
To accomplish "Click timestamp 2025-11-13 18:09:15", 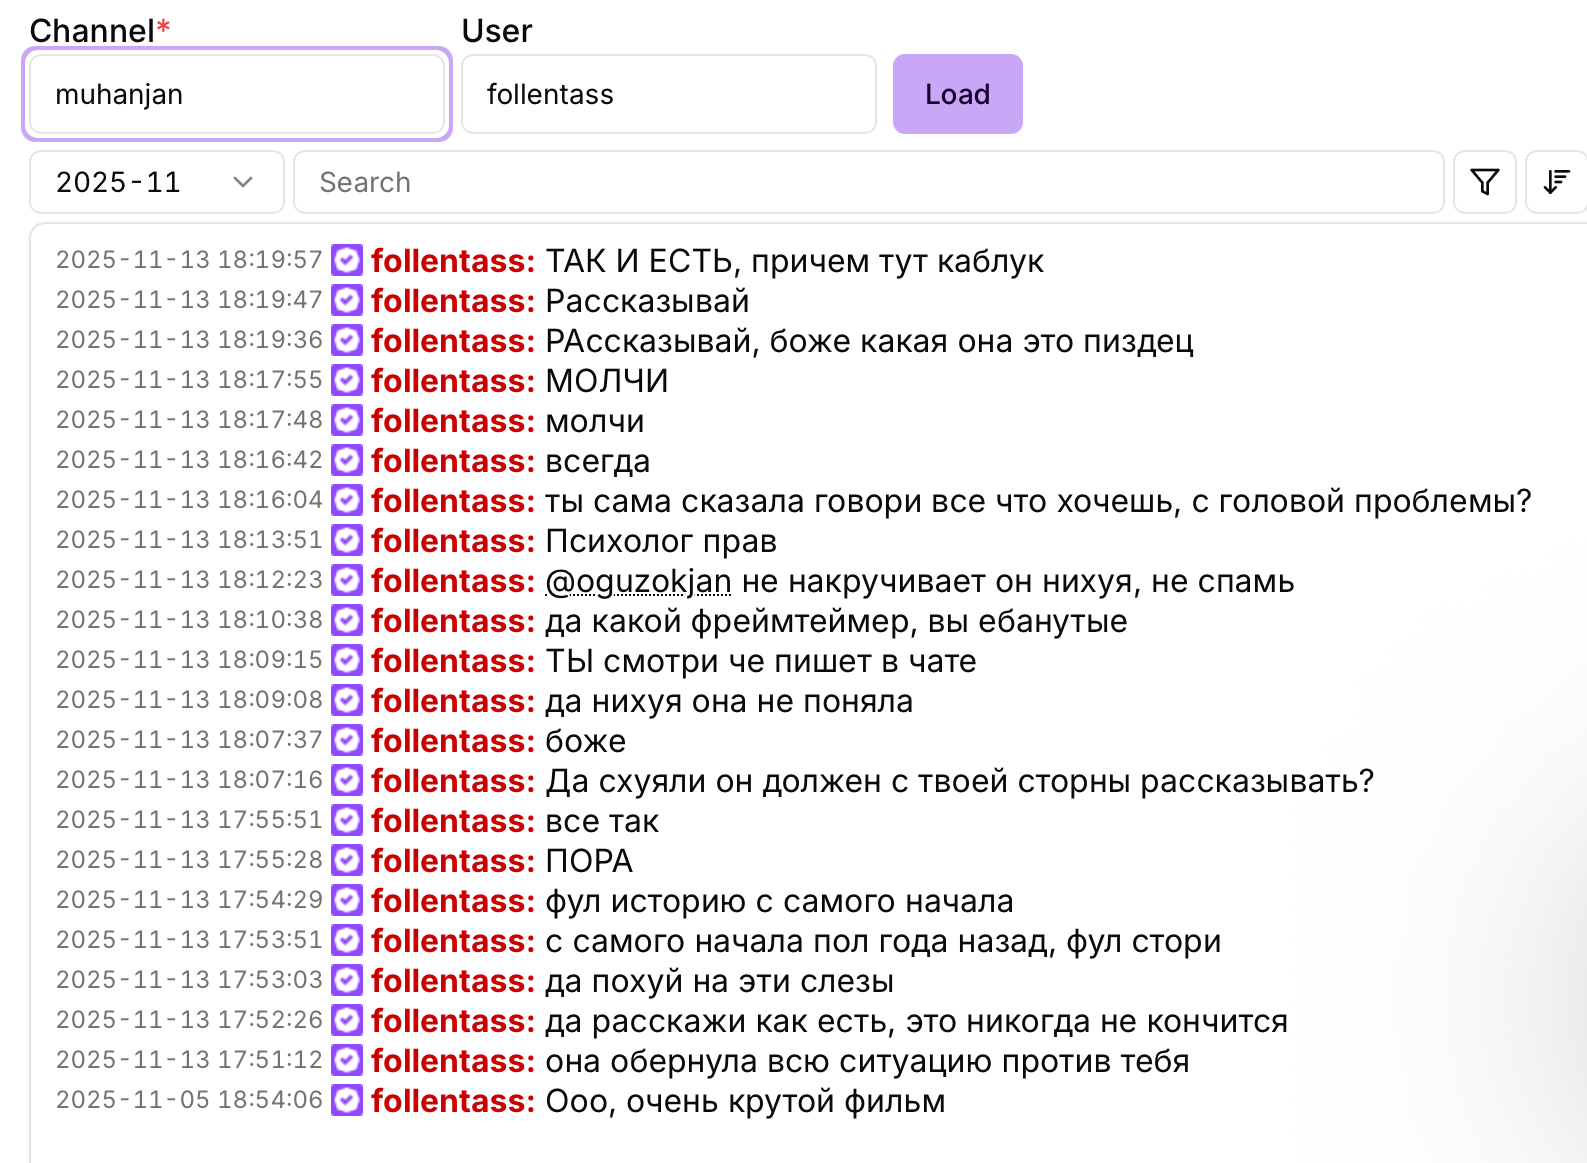I will (189, 660).
